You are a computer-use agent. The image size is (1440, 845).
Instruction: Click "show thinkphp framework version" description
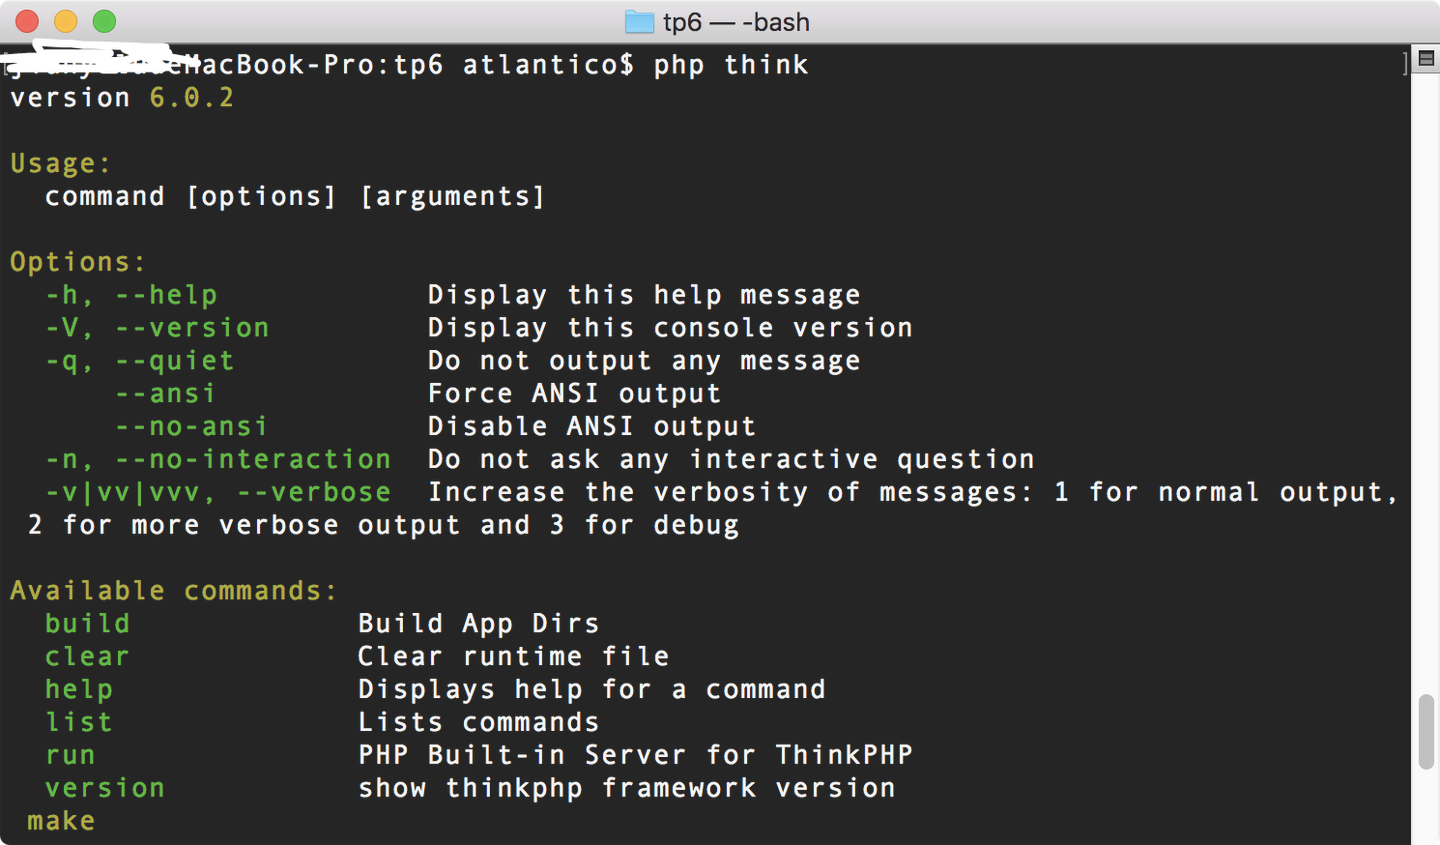point(627,789)
